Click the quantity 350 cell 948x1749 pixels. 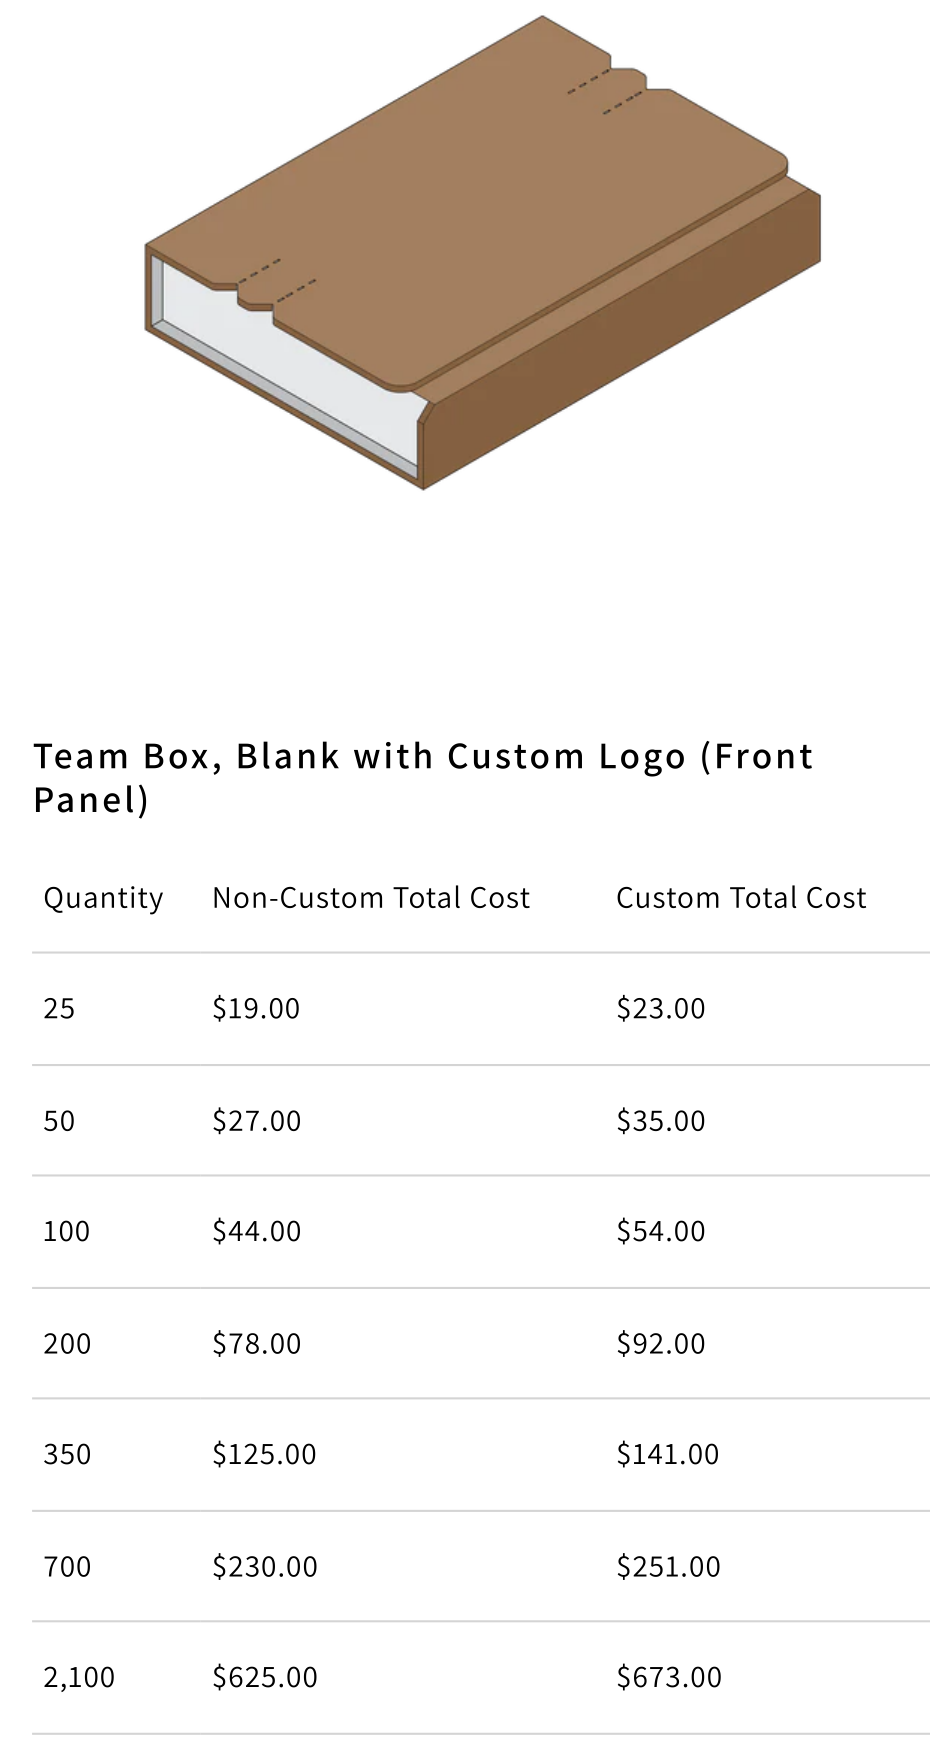coord(67,1454)
